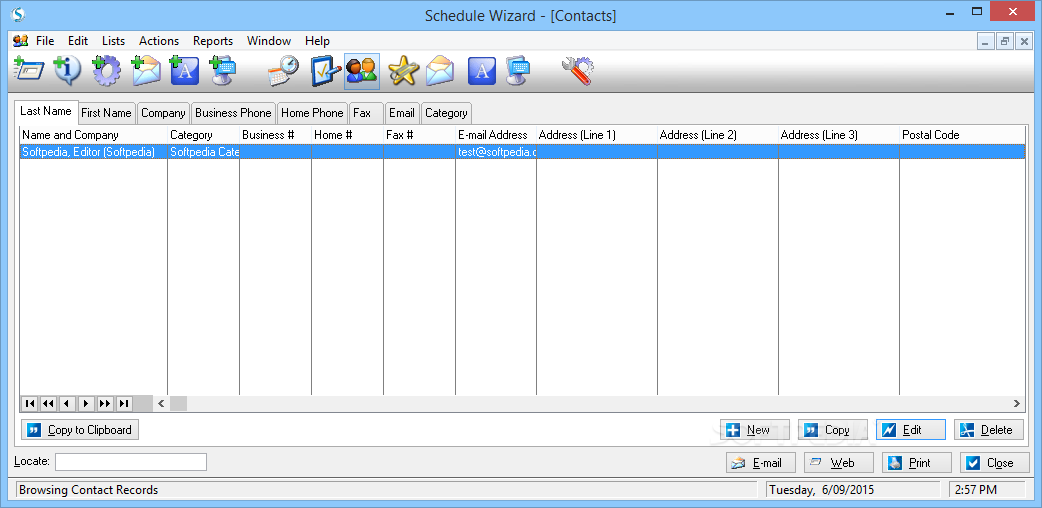
Task: Go to first record navigation arrow
Action: click(30, 403)
